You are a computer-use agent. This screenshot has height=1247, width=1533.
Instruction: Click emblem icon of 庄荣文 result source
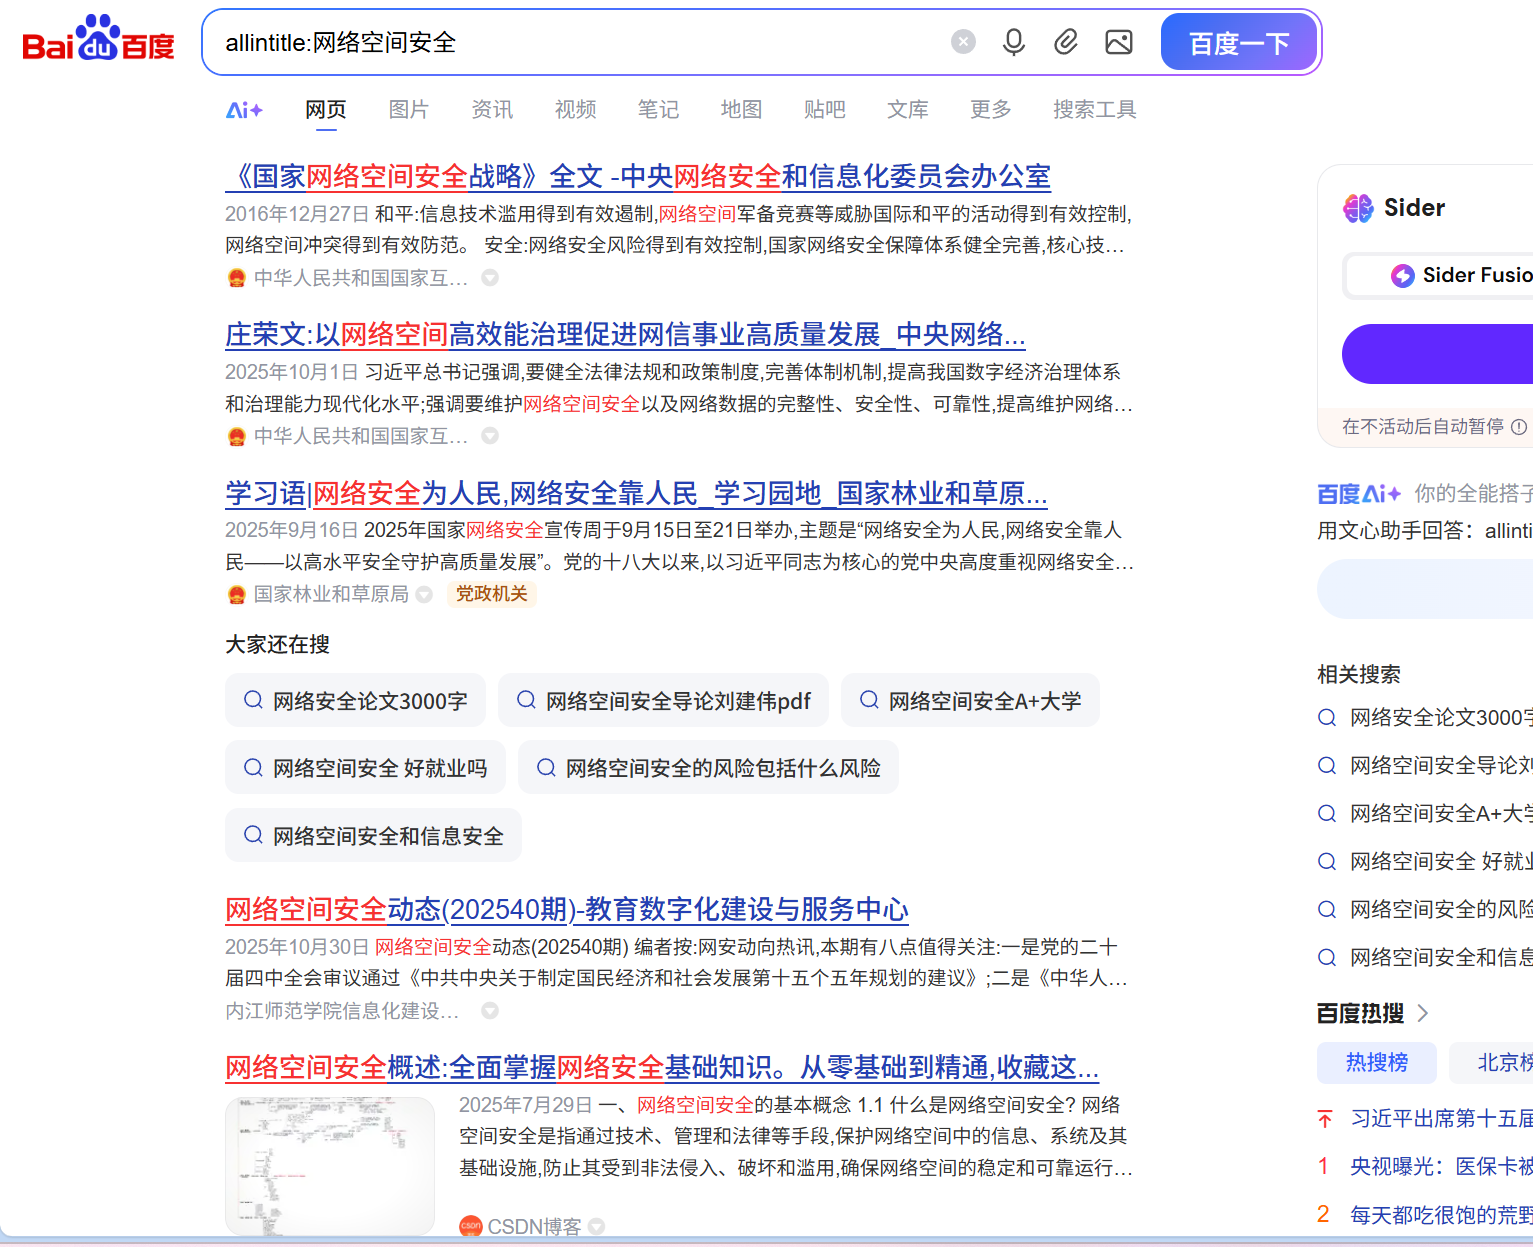click(237, 436)
